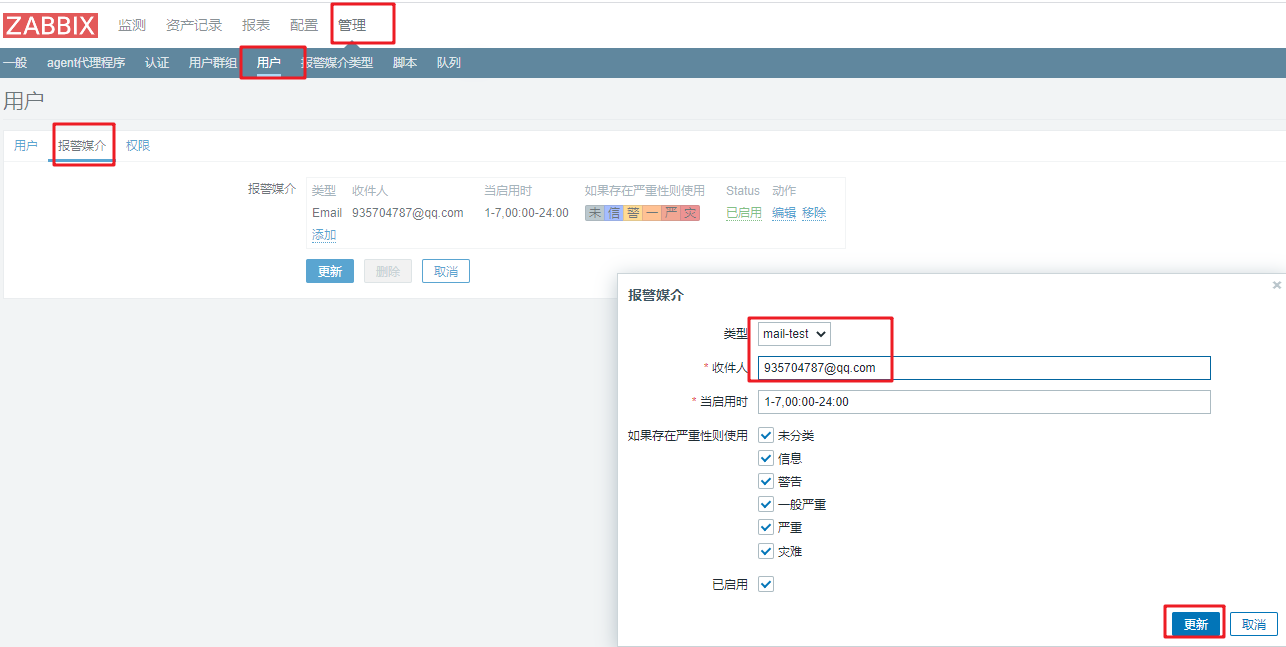
Task: Click 添加 link to add media
Action: tap(324, 235)
